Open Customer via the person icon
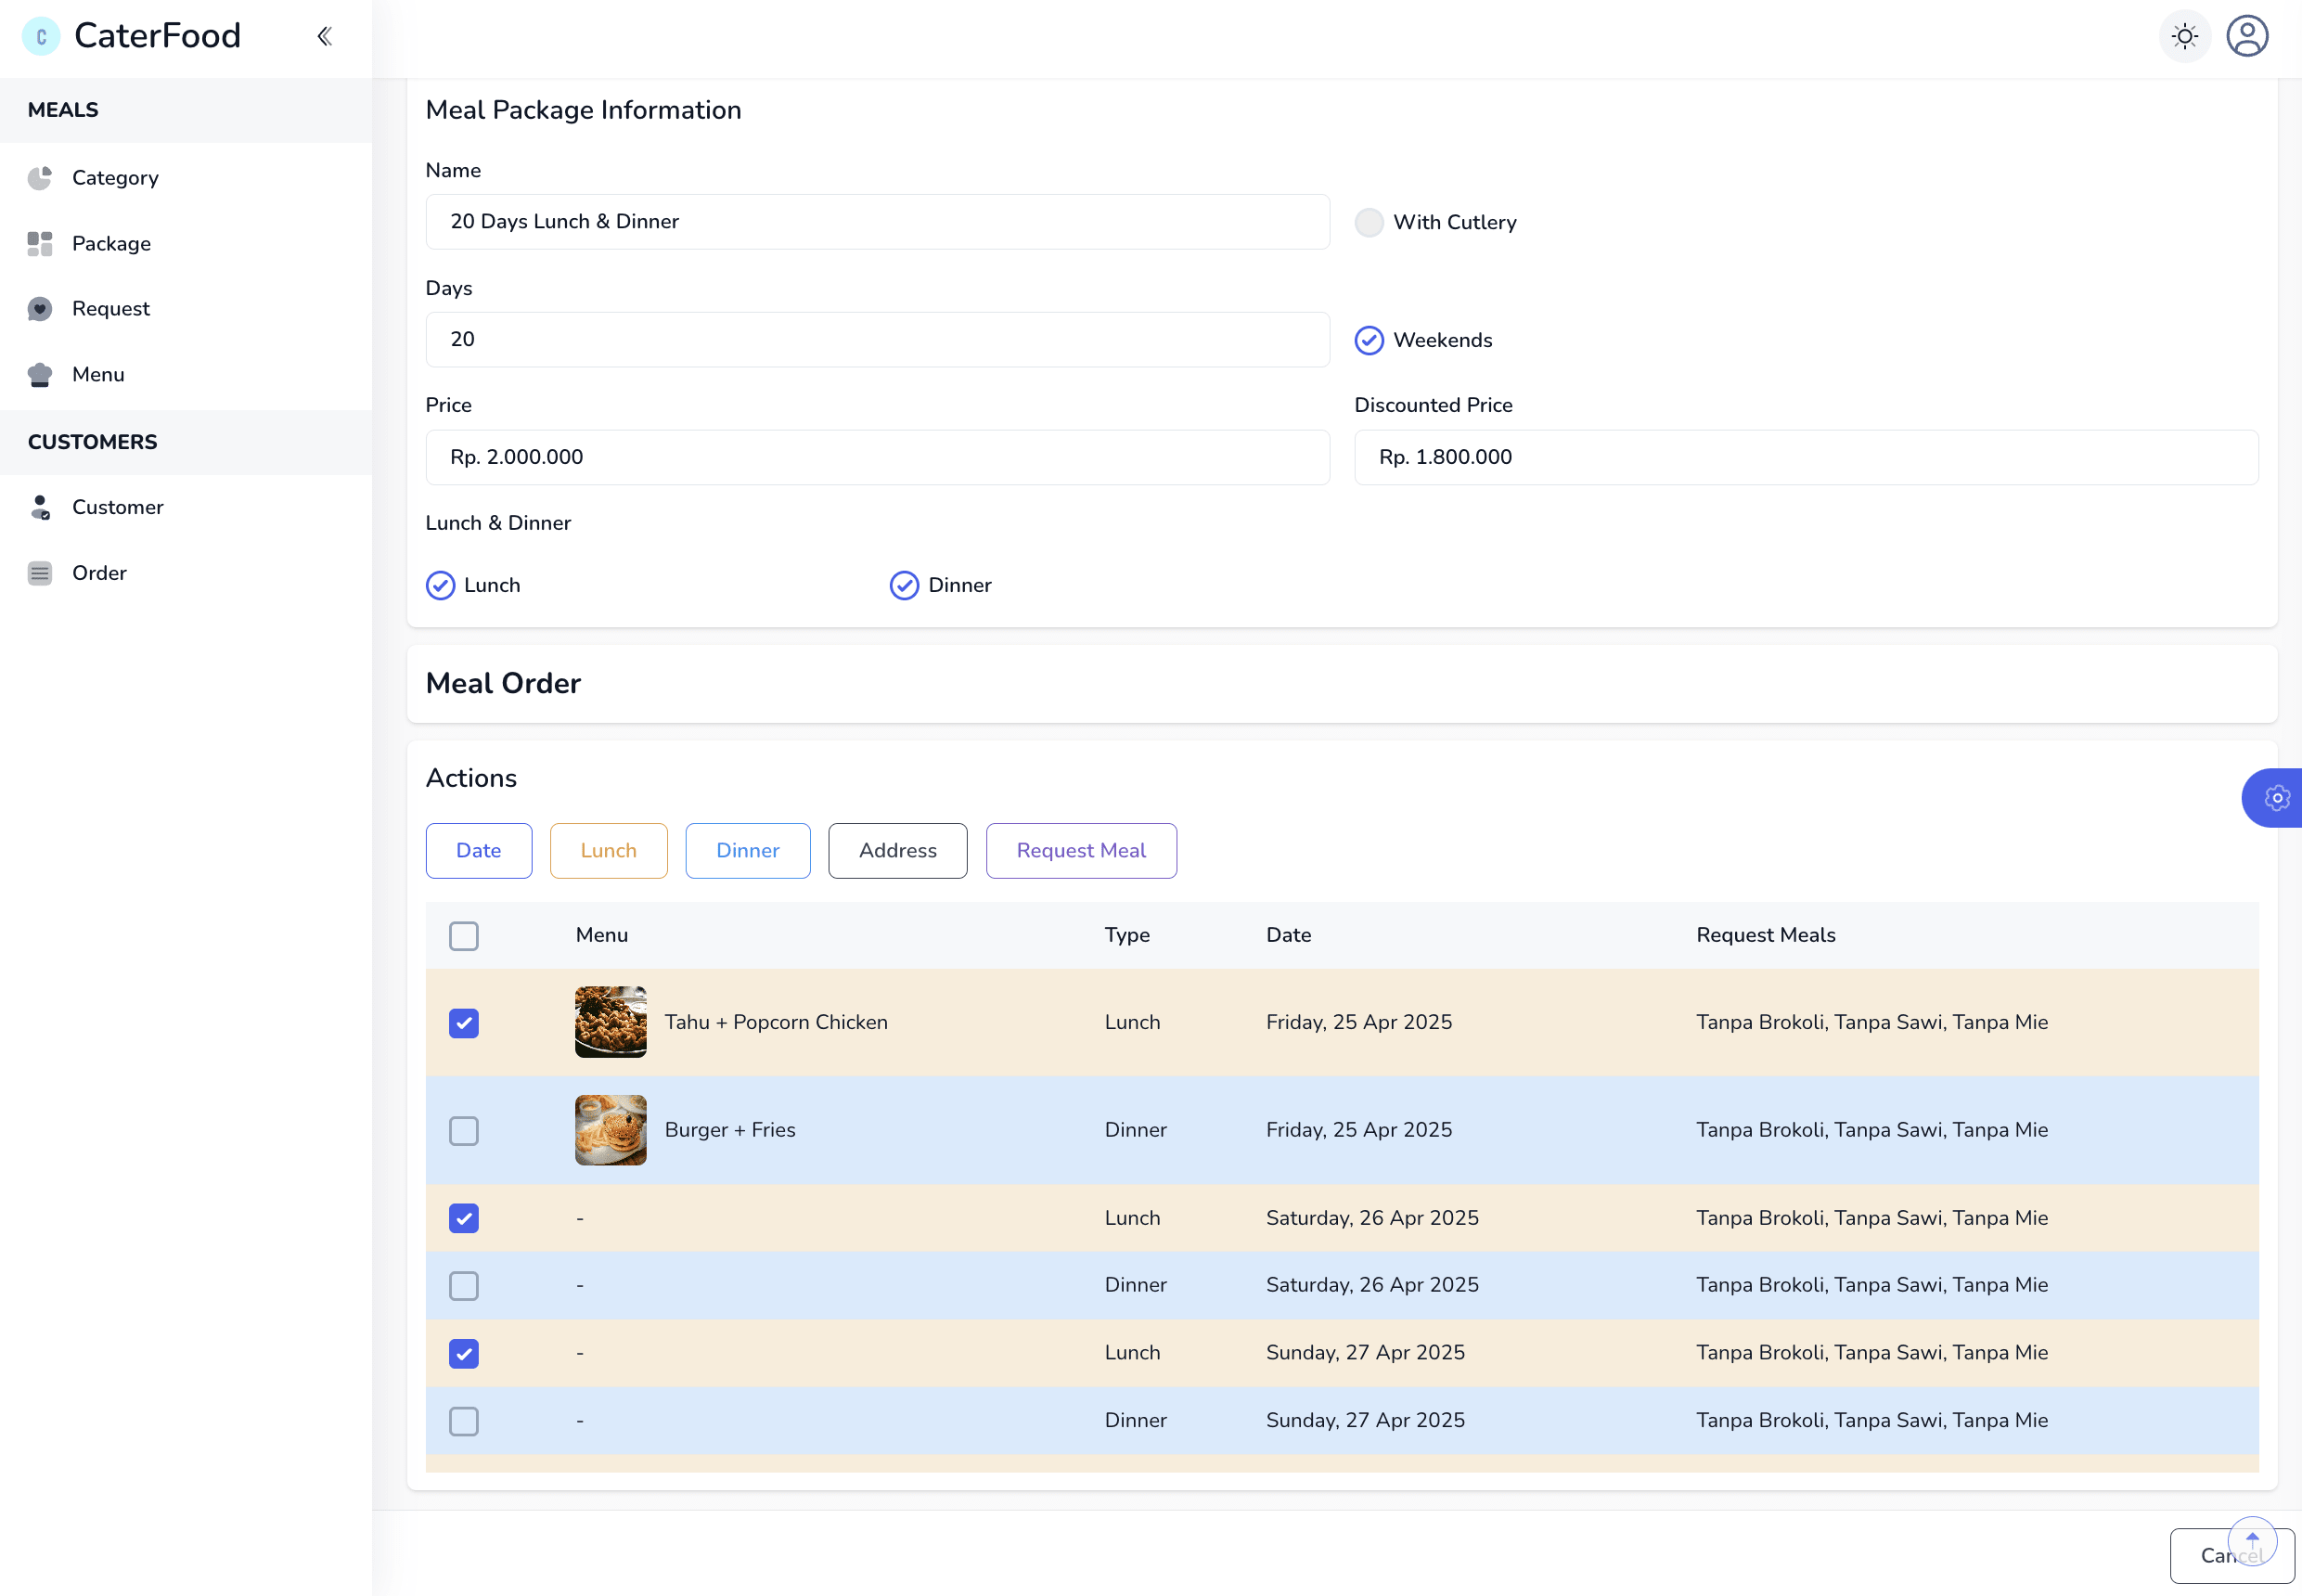 [x=40, y=507]
